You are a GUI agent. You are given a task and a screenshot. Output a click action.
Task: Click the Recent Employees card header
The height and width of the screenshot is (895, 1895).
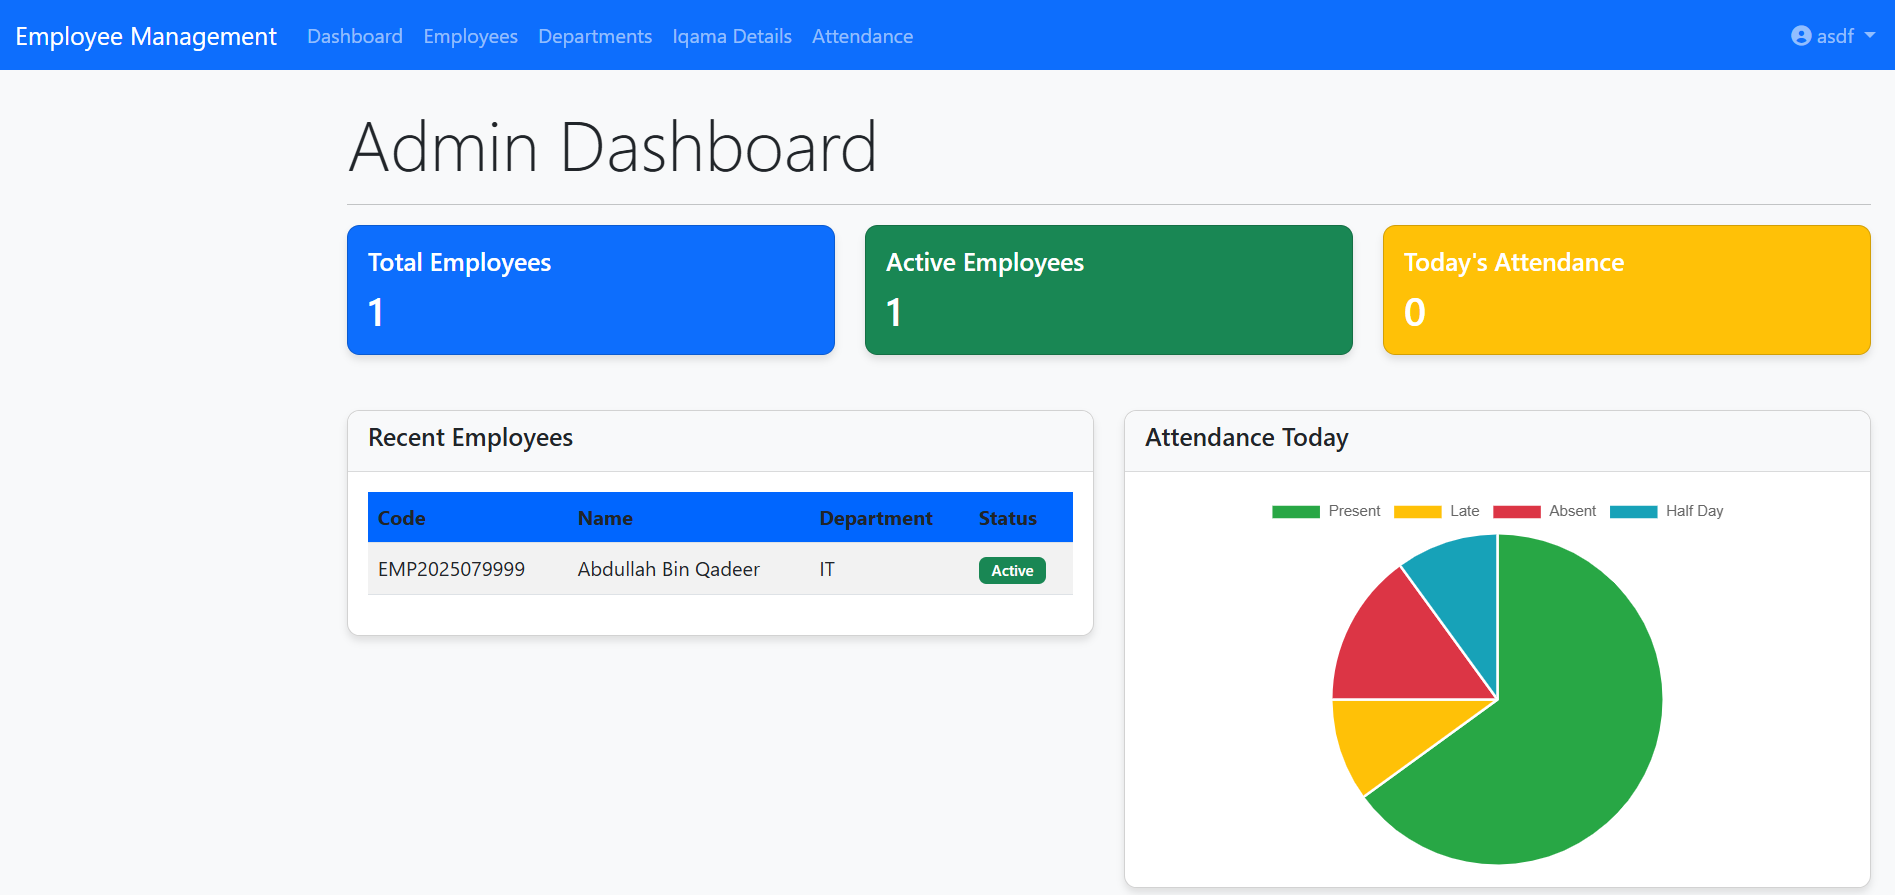click(x=720, y=441)
